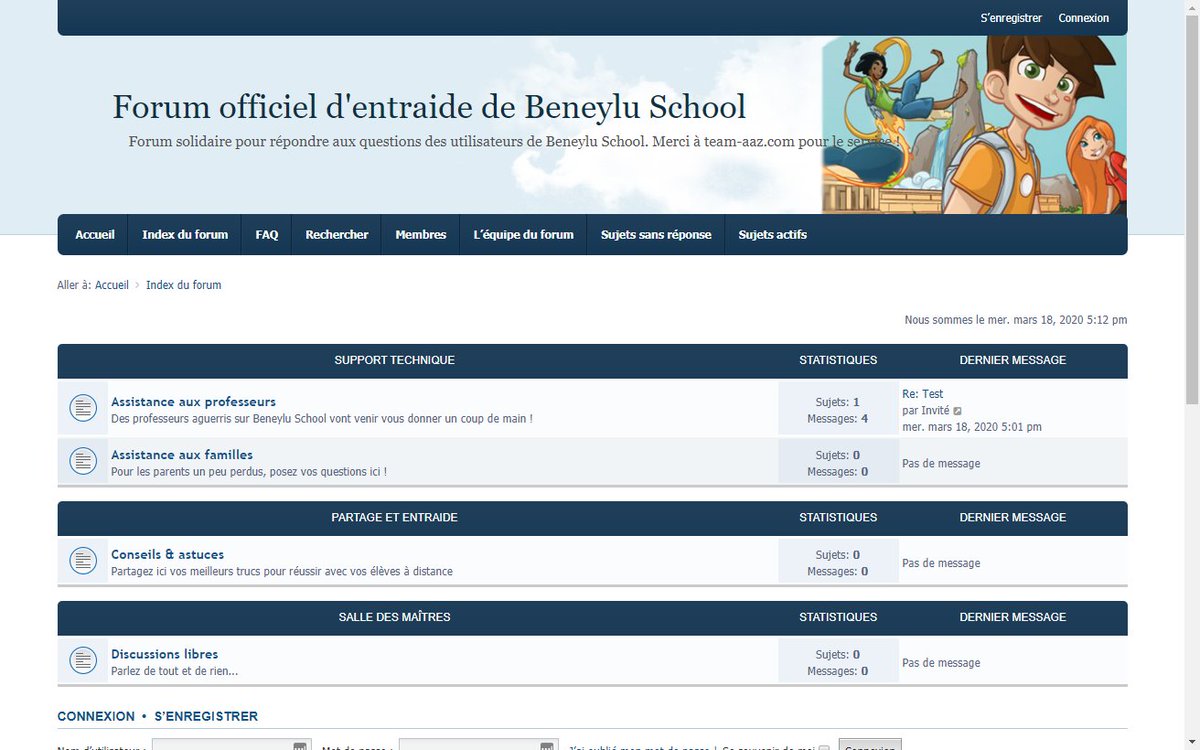
Task: Click DERNIER MESSAGE header in SALLE DES MAÎTRES section
Action: coord(1013,618)
